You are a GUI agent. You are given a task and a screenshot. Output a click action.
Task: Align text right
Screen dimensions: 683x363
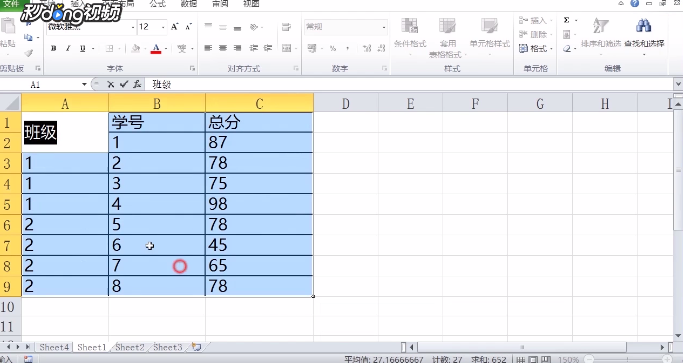pos(237,48)
